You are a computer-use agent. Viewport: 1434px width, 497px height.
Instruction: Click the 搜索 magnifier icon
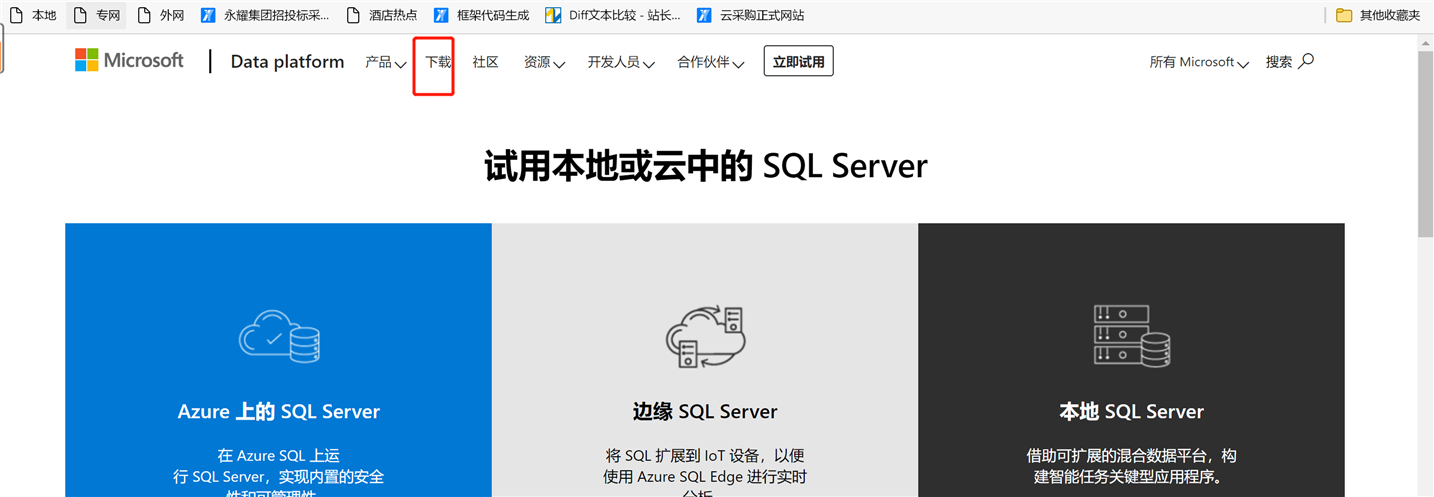(1306, 61)
